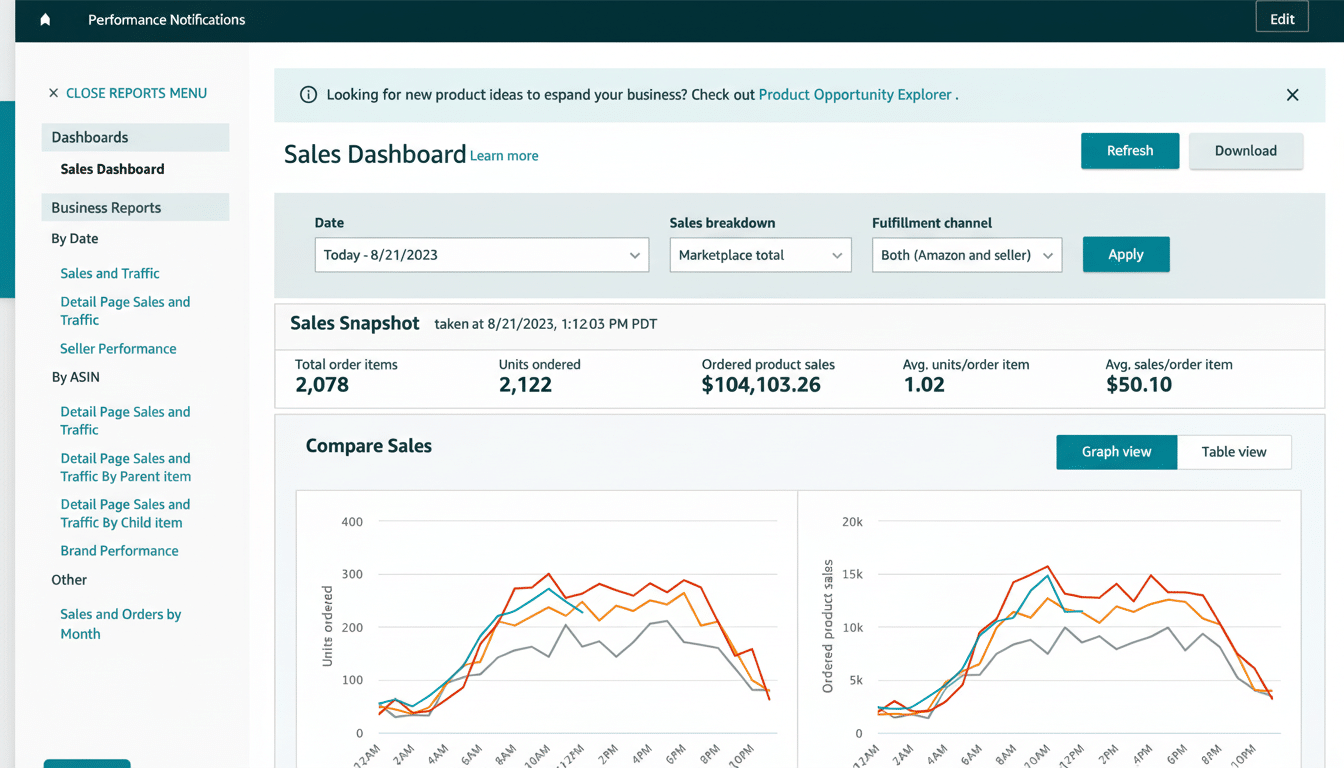Viewport: 1344px width, 768px height.
Task: Click the info icon in the notification banner
Action: pyautogui.click(x=308, y=94)
